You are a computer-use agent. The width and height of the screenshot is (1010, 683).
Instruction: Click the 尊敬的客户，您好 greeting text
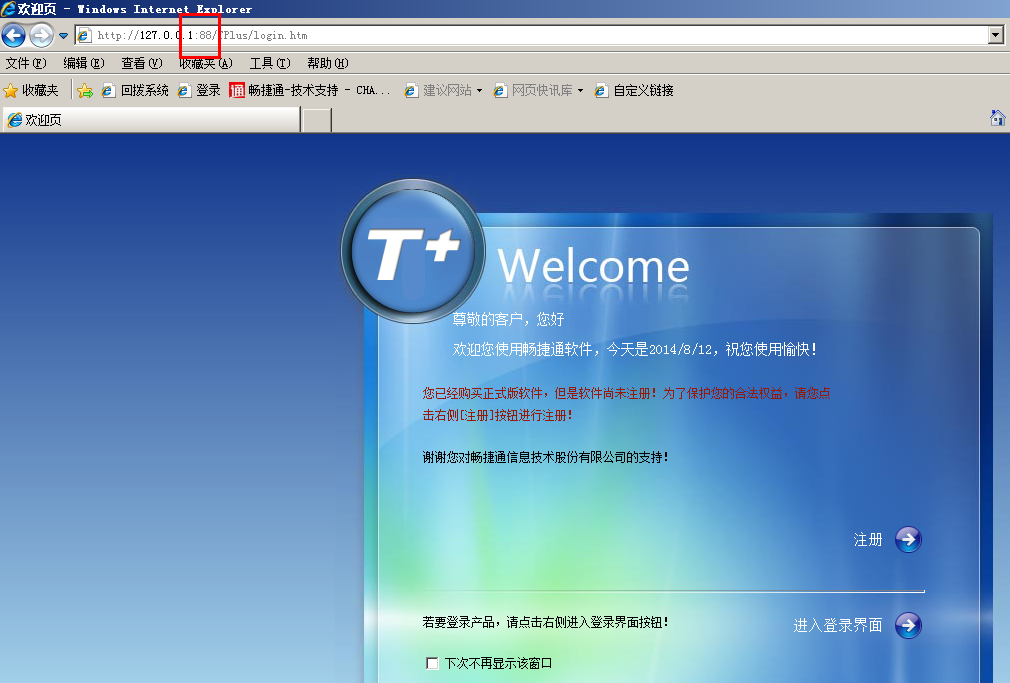508,319
